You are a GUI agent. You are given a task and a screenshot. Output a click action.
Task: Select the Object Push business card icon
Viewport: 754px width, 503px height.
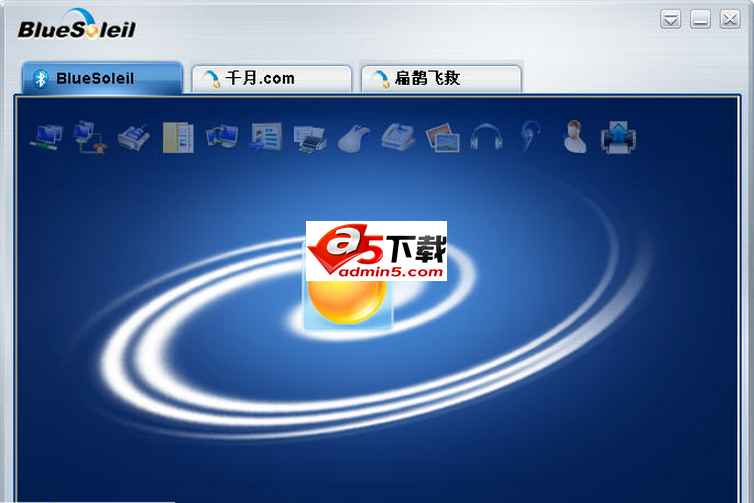click(266, 137)
